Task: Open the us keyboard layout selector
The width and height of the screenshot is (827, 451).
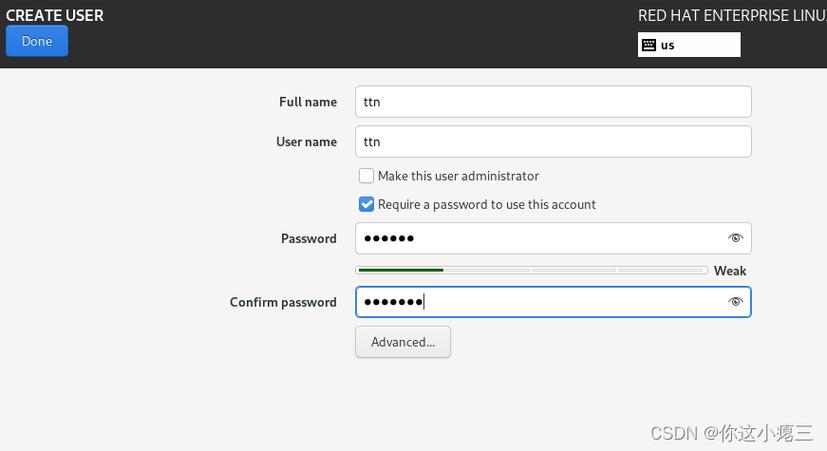Action: pyautogui.click(x=689, y=45)
